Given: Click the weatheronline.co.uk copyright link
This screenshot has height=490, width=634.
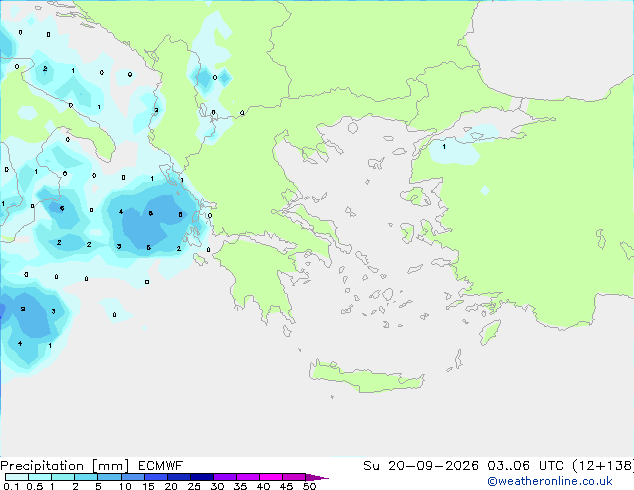Looking at the screenshot, I should (549, 481).
